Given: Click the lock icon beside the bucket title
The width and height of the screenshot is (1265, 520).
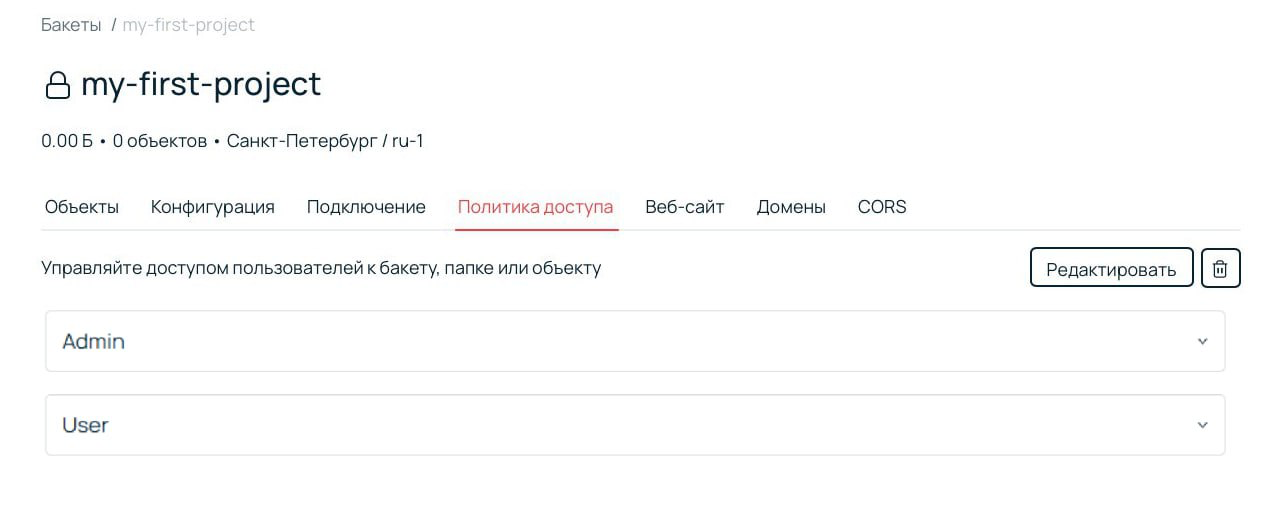Looking at the screenshot, I should (57, 85).
